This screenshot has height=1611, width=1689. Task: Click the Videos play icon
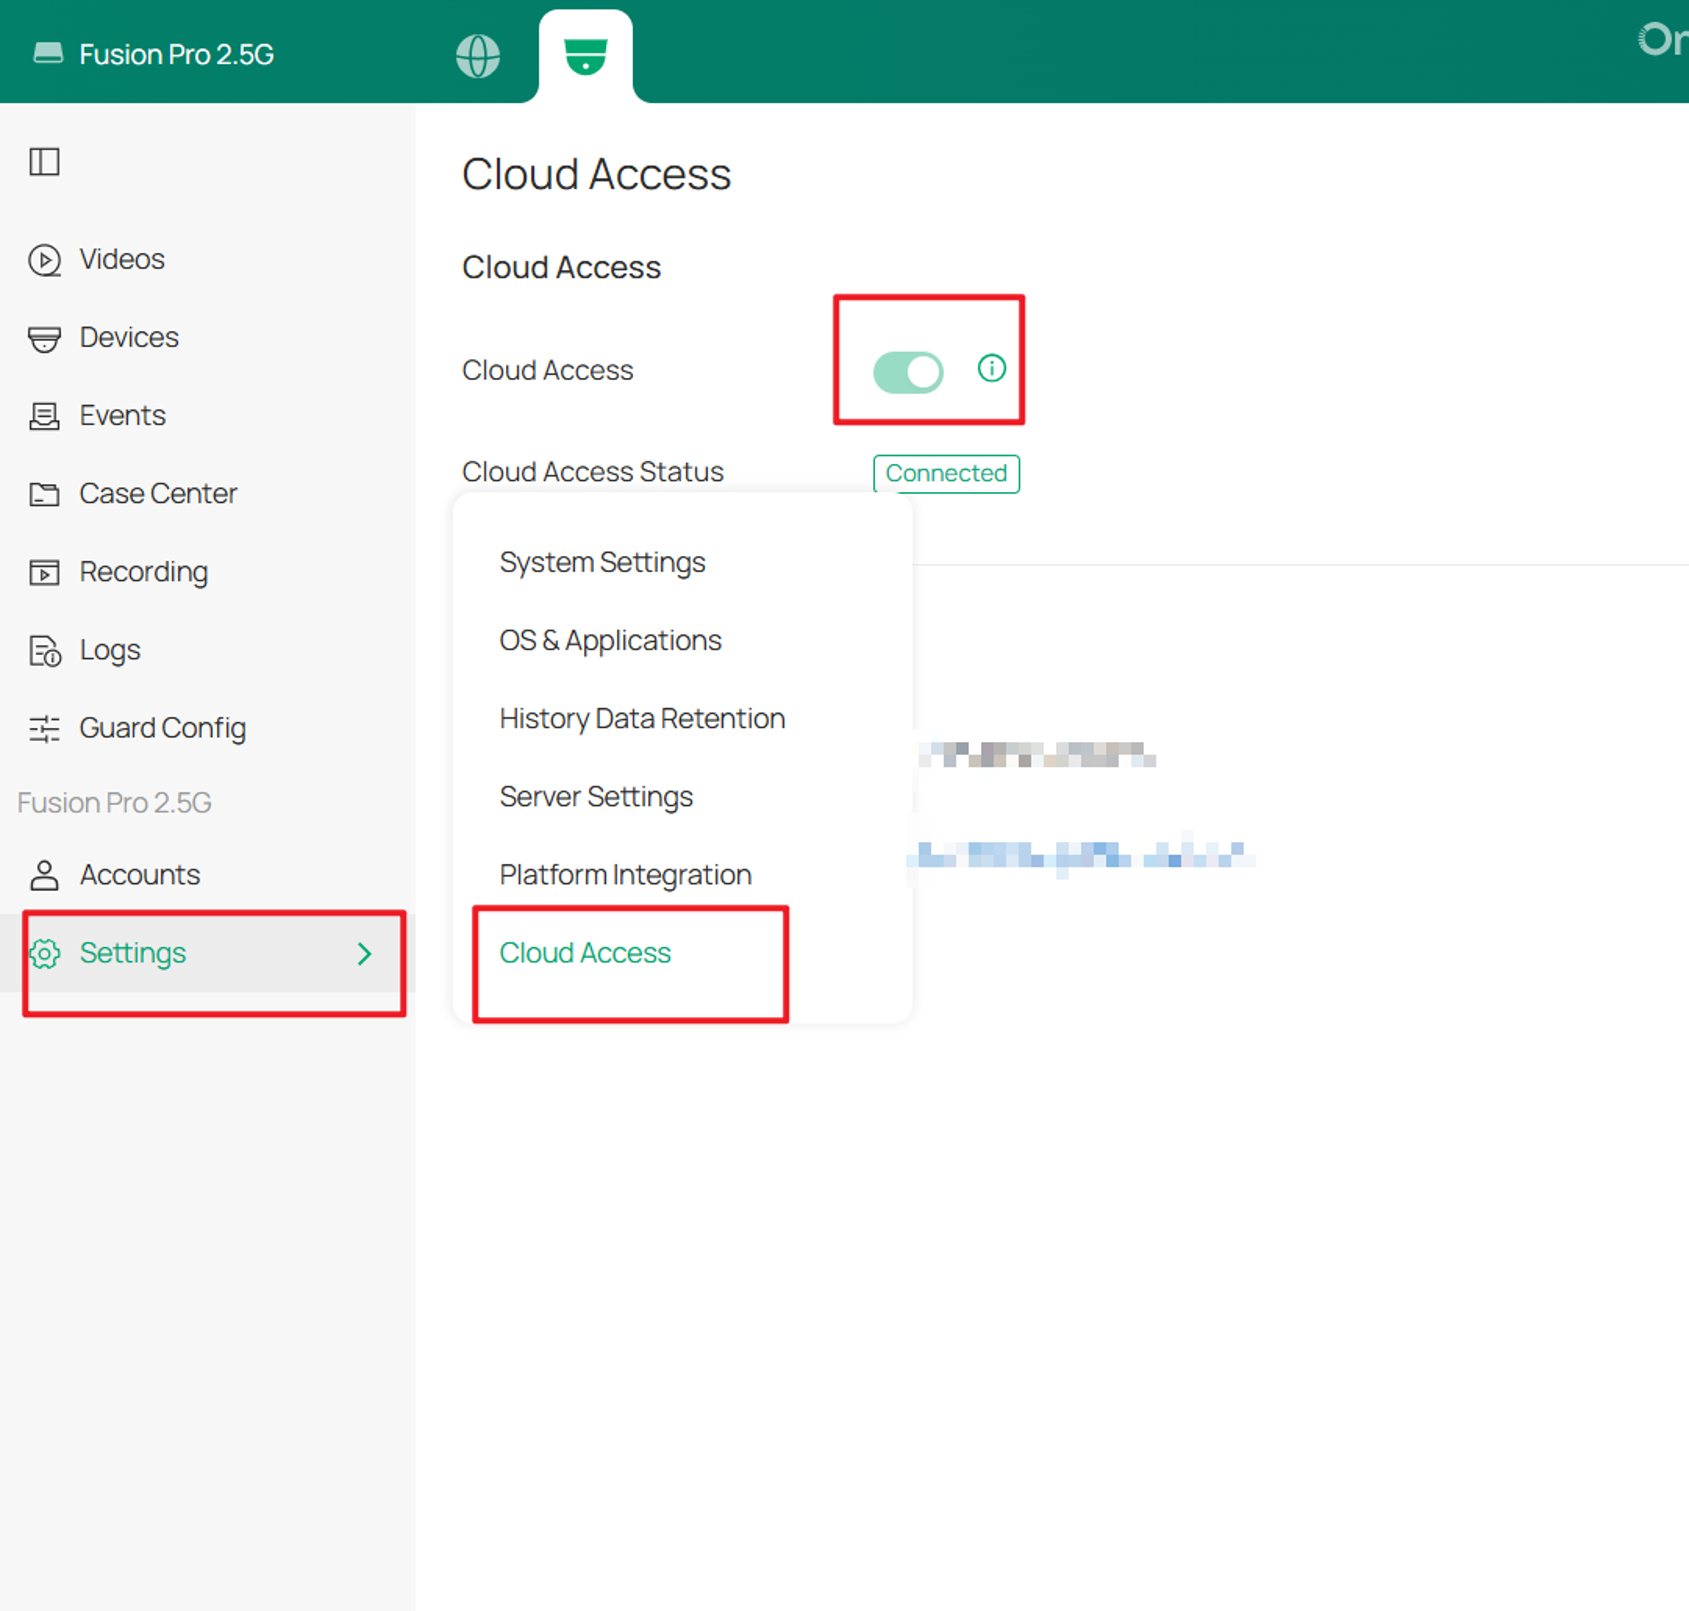click(44, 260)
